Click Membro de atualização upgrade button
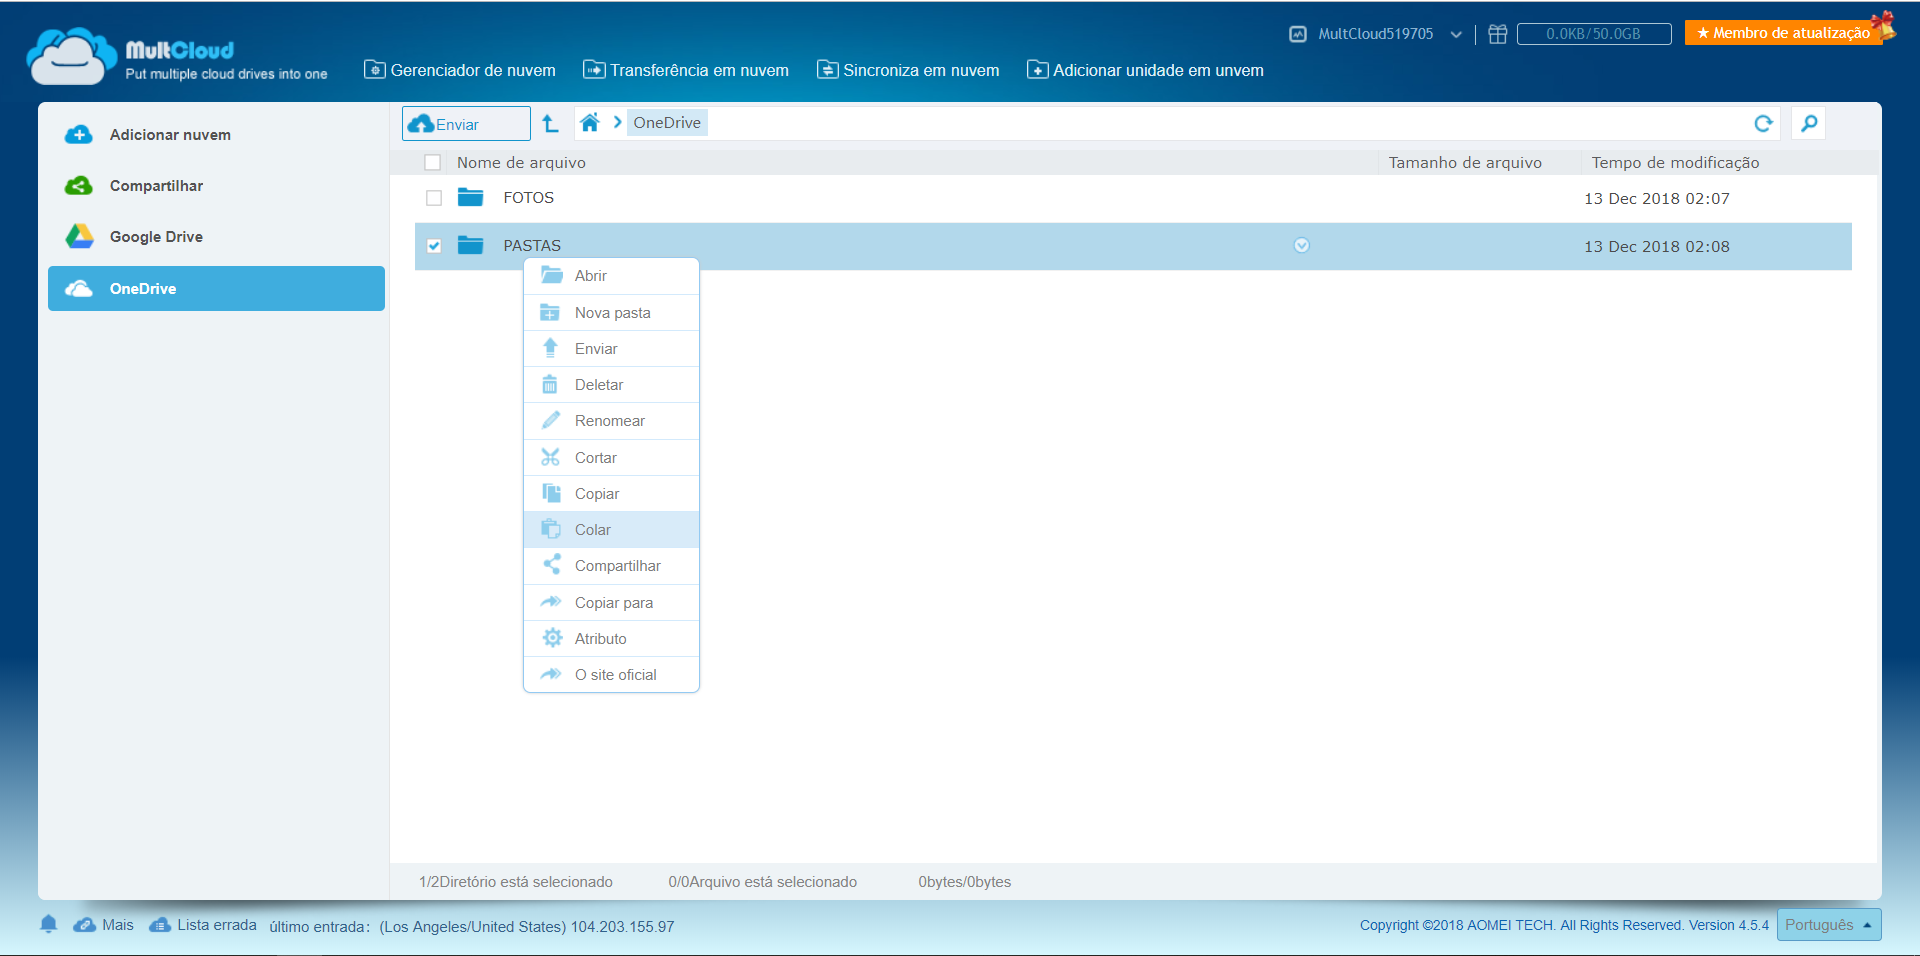This screenshot has width=1920, height=956. tap(1784, 33)
